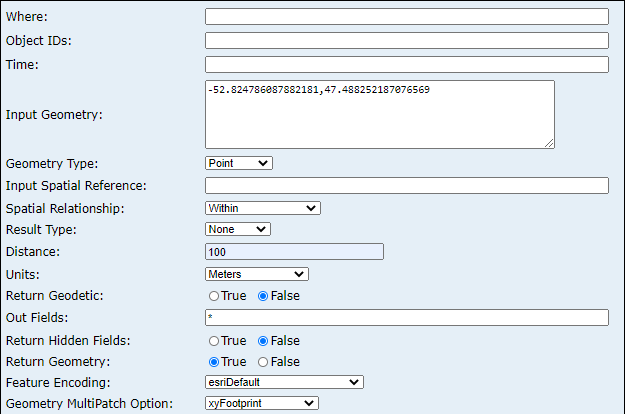Screen dimensions: 625x414
Task: Set Return Geometry to False
Action: click(264, 362)
